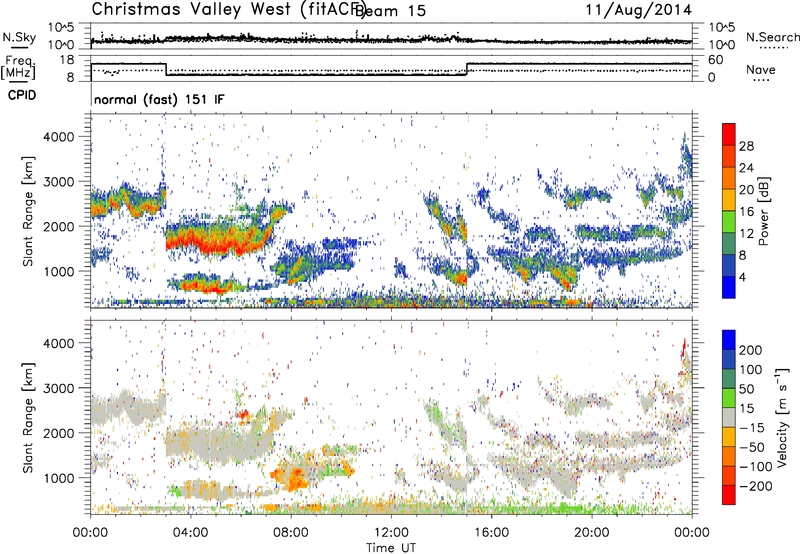Click the '20:00' time tick label
This screenshot has width=800, height=554.
pos(591,533)
